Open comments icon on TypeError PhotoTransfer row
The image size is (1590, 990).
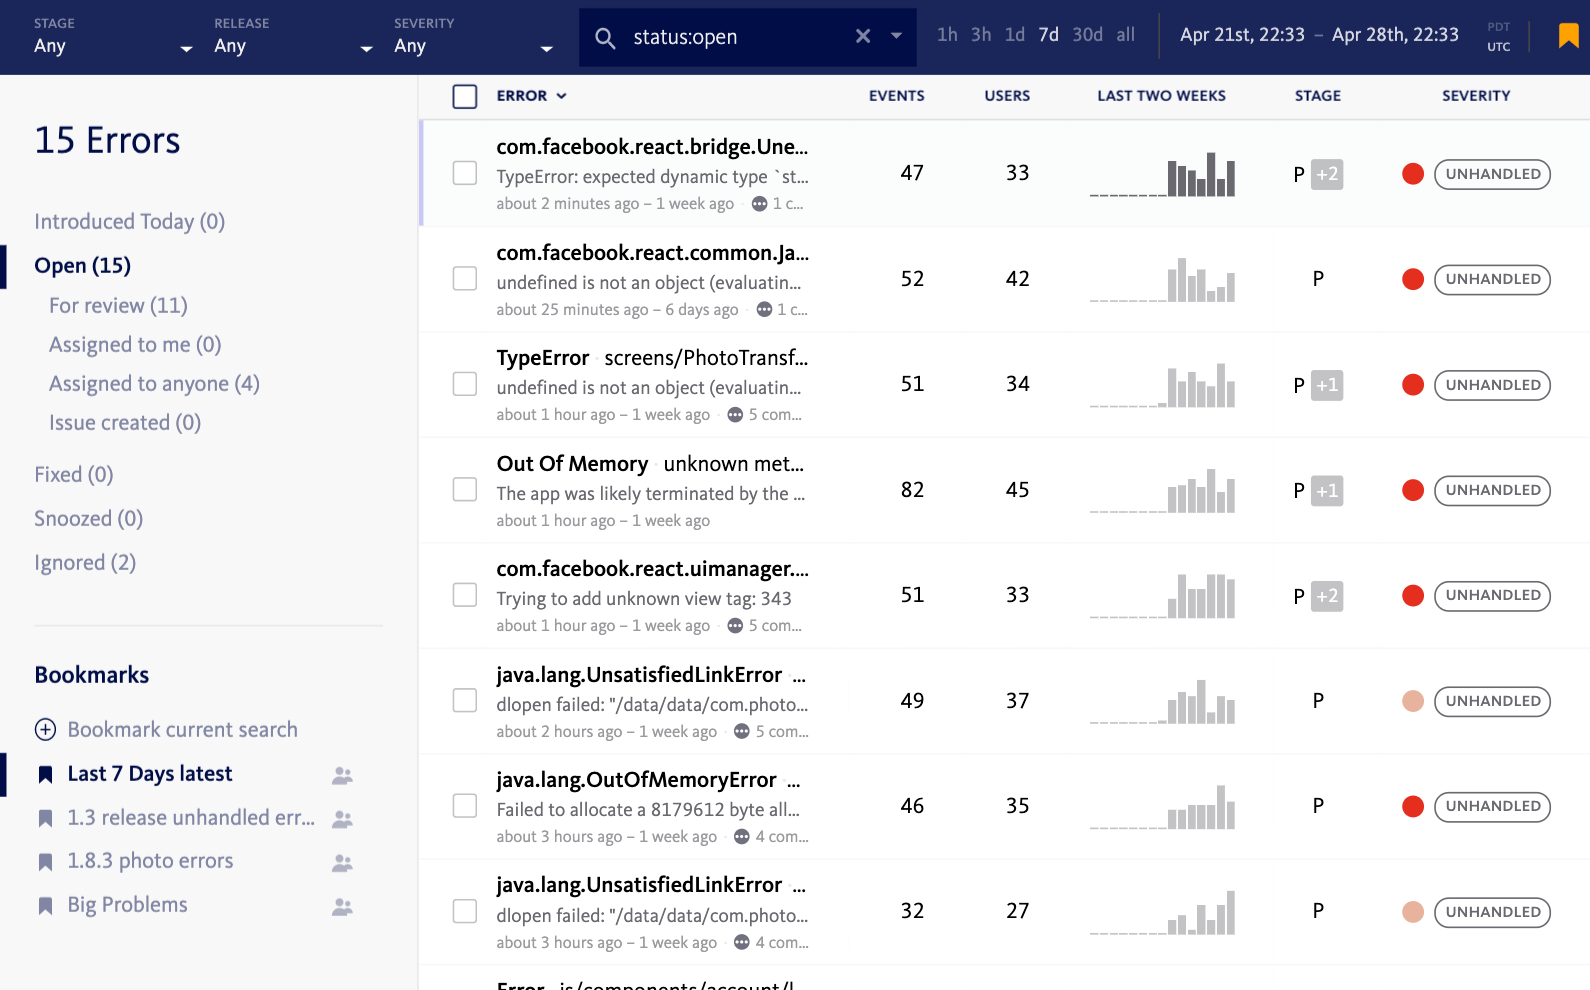(735, 415)
